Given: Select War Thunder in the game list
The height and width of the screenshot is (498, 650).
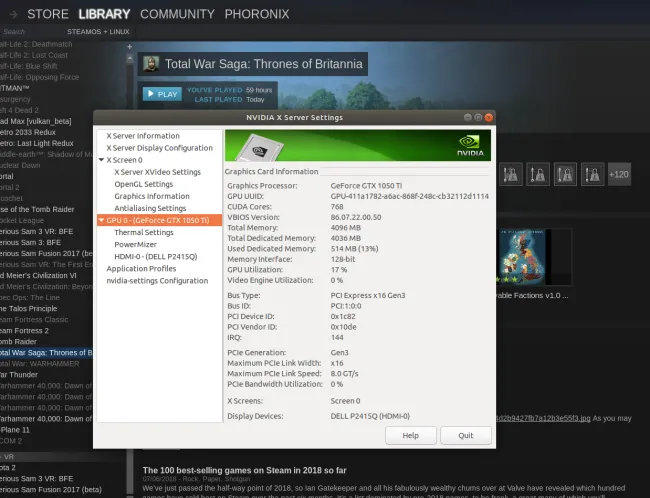Looking at the screenshot, I should click(19, 374).
